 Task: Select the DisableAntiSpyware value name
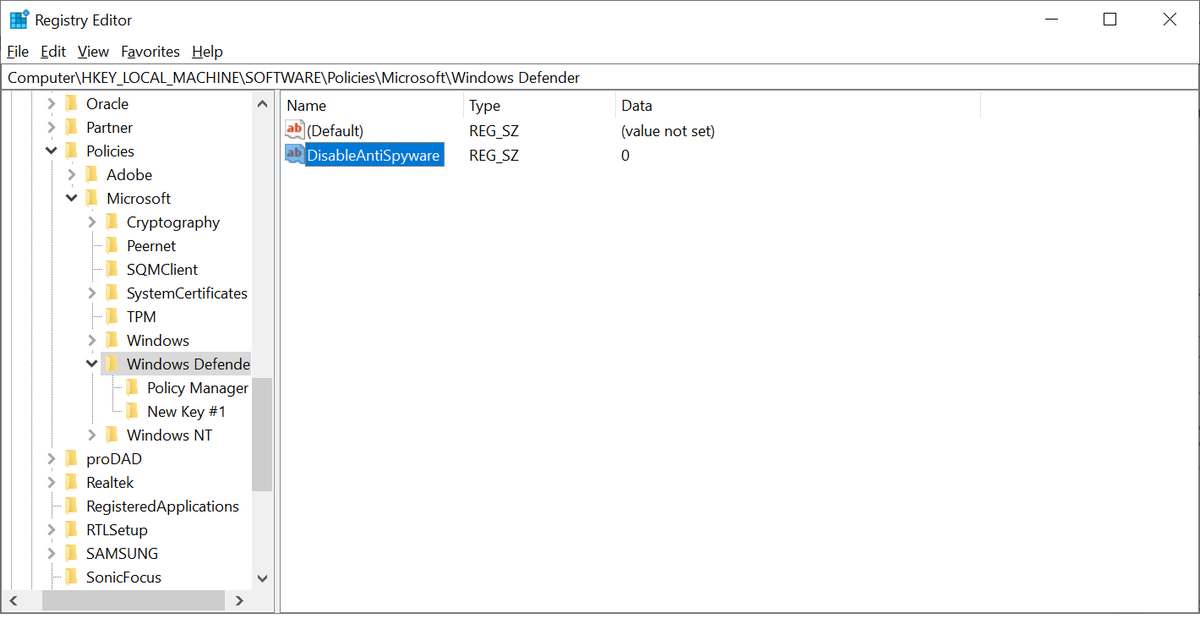click(x=373, y=155)
